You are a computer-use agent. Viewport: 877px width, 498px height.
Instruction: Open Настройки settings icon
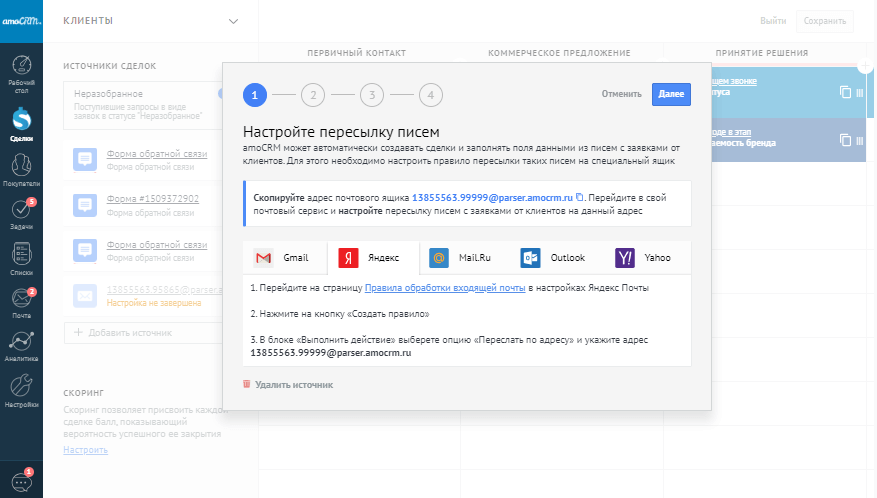click(21, 389)
